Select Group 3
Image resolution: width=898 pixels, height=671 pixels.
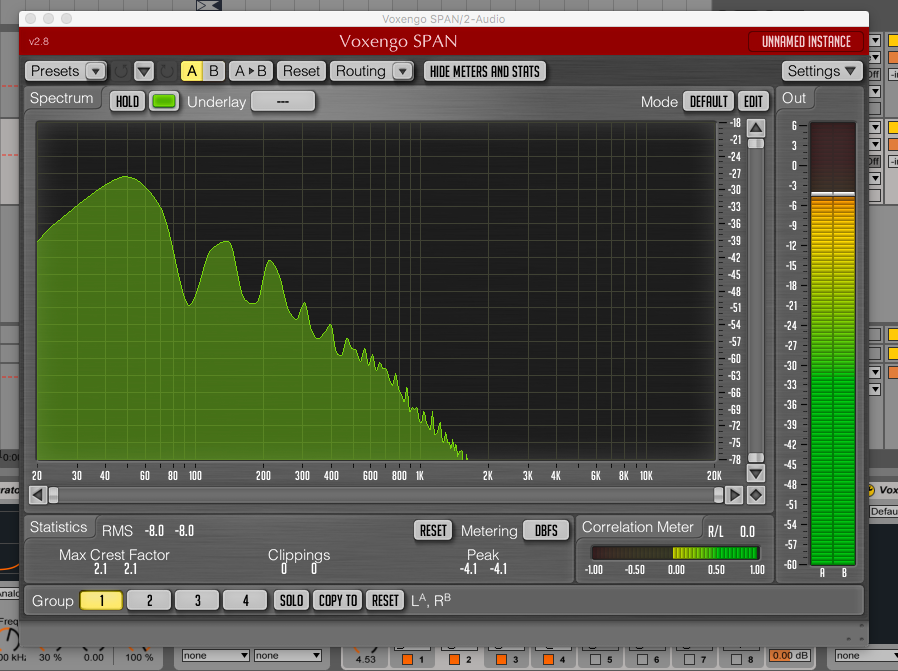198,601
